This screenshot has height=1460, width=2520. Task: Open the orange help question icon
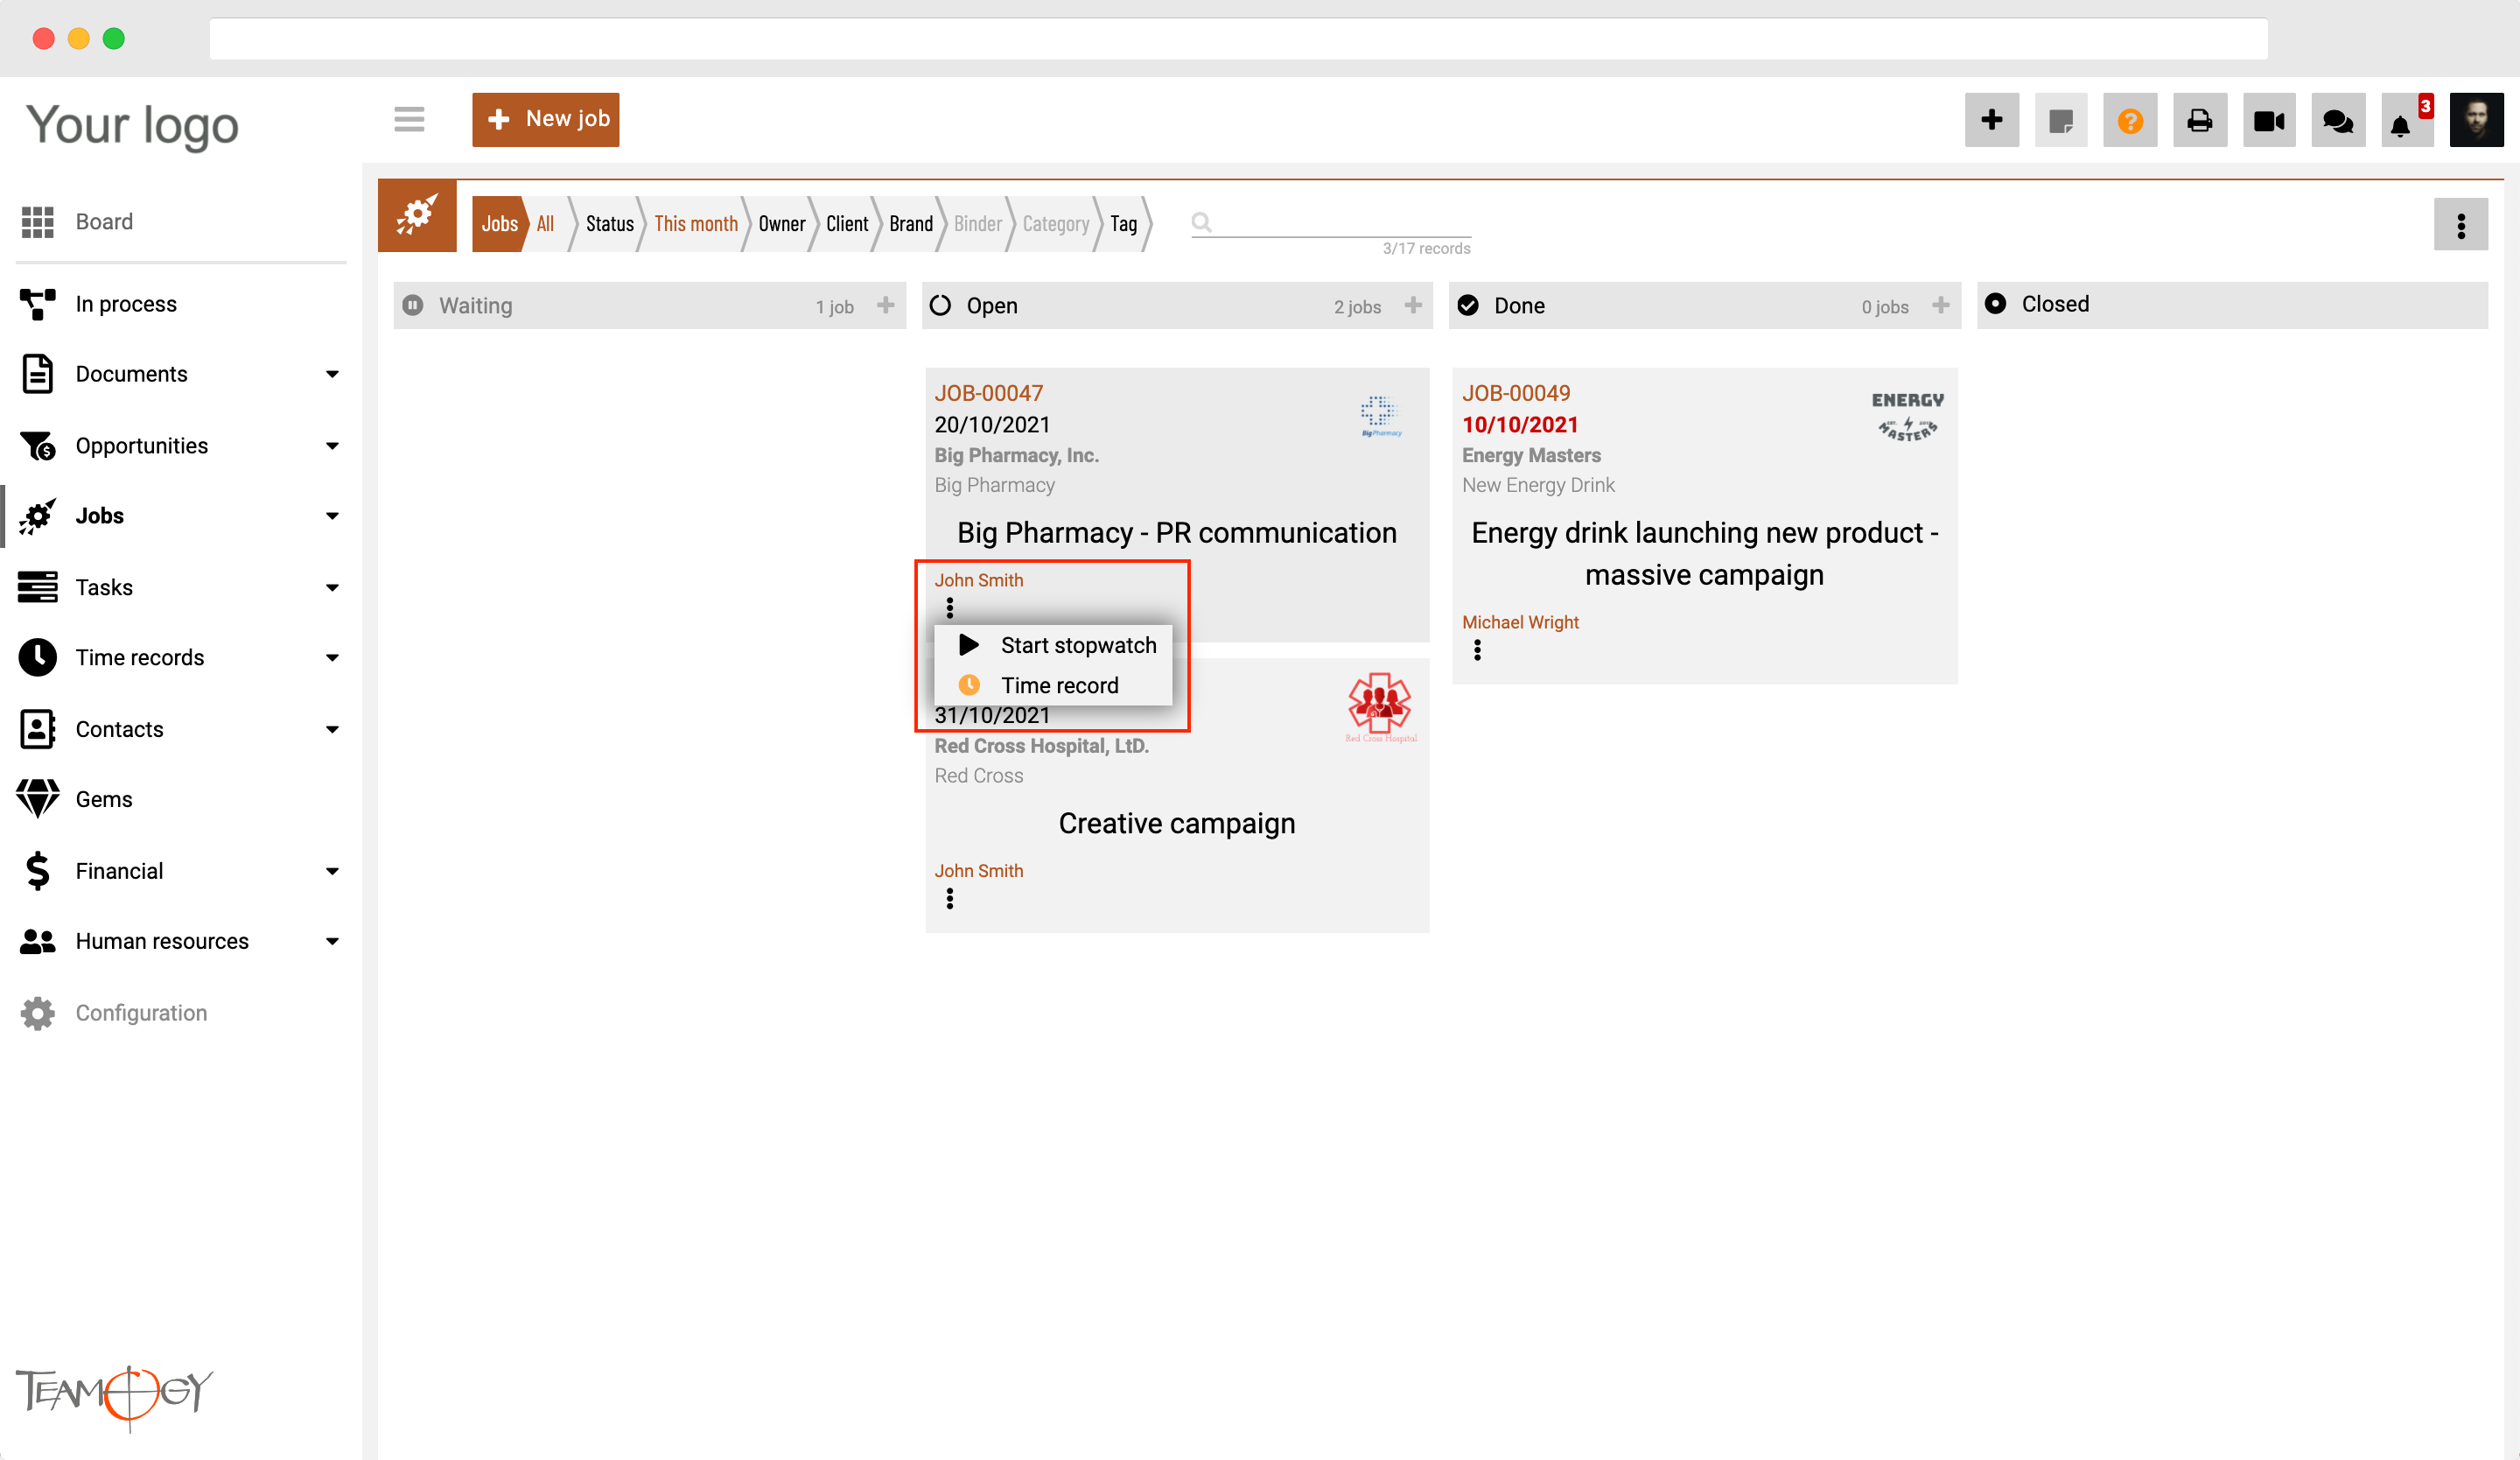2130,120
